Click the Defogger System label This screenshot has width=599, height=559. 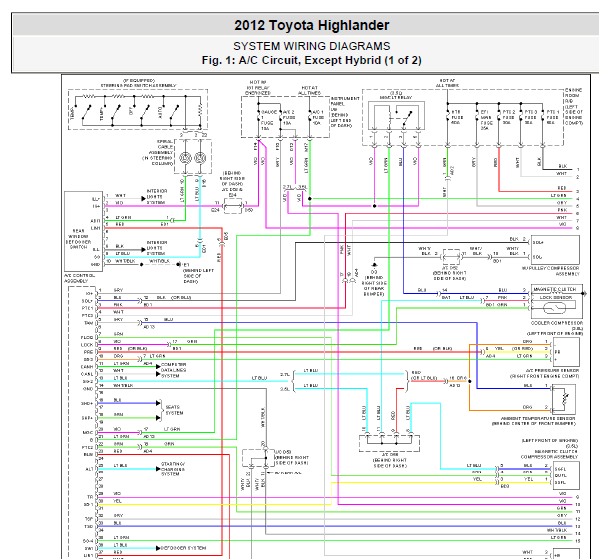tap(183, 548)
